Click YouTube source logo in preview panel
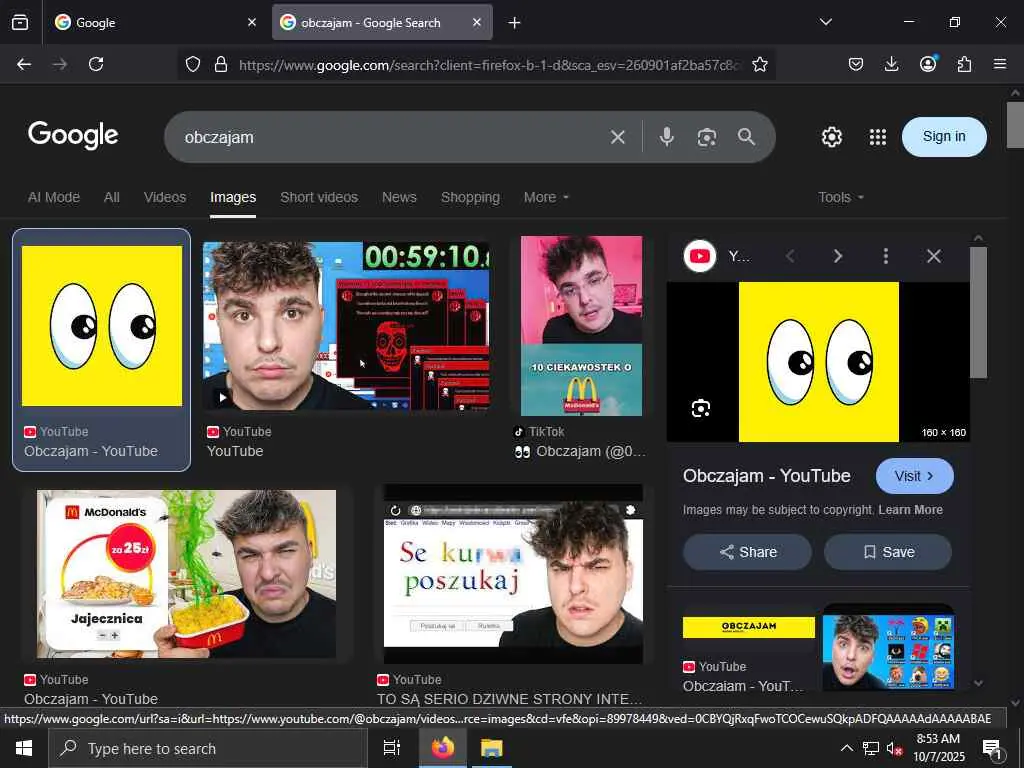 click(x=700, y=256)
